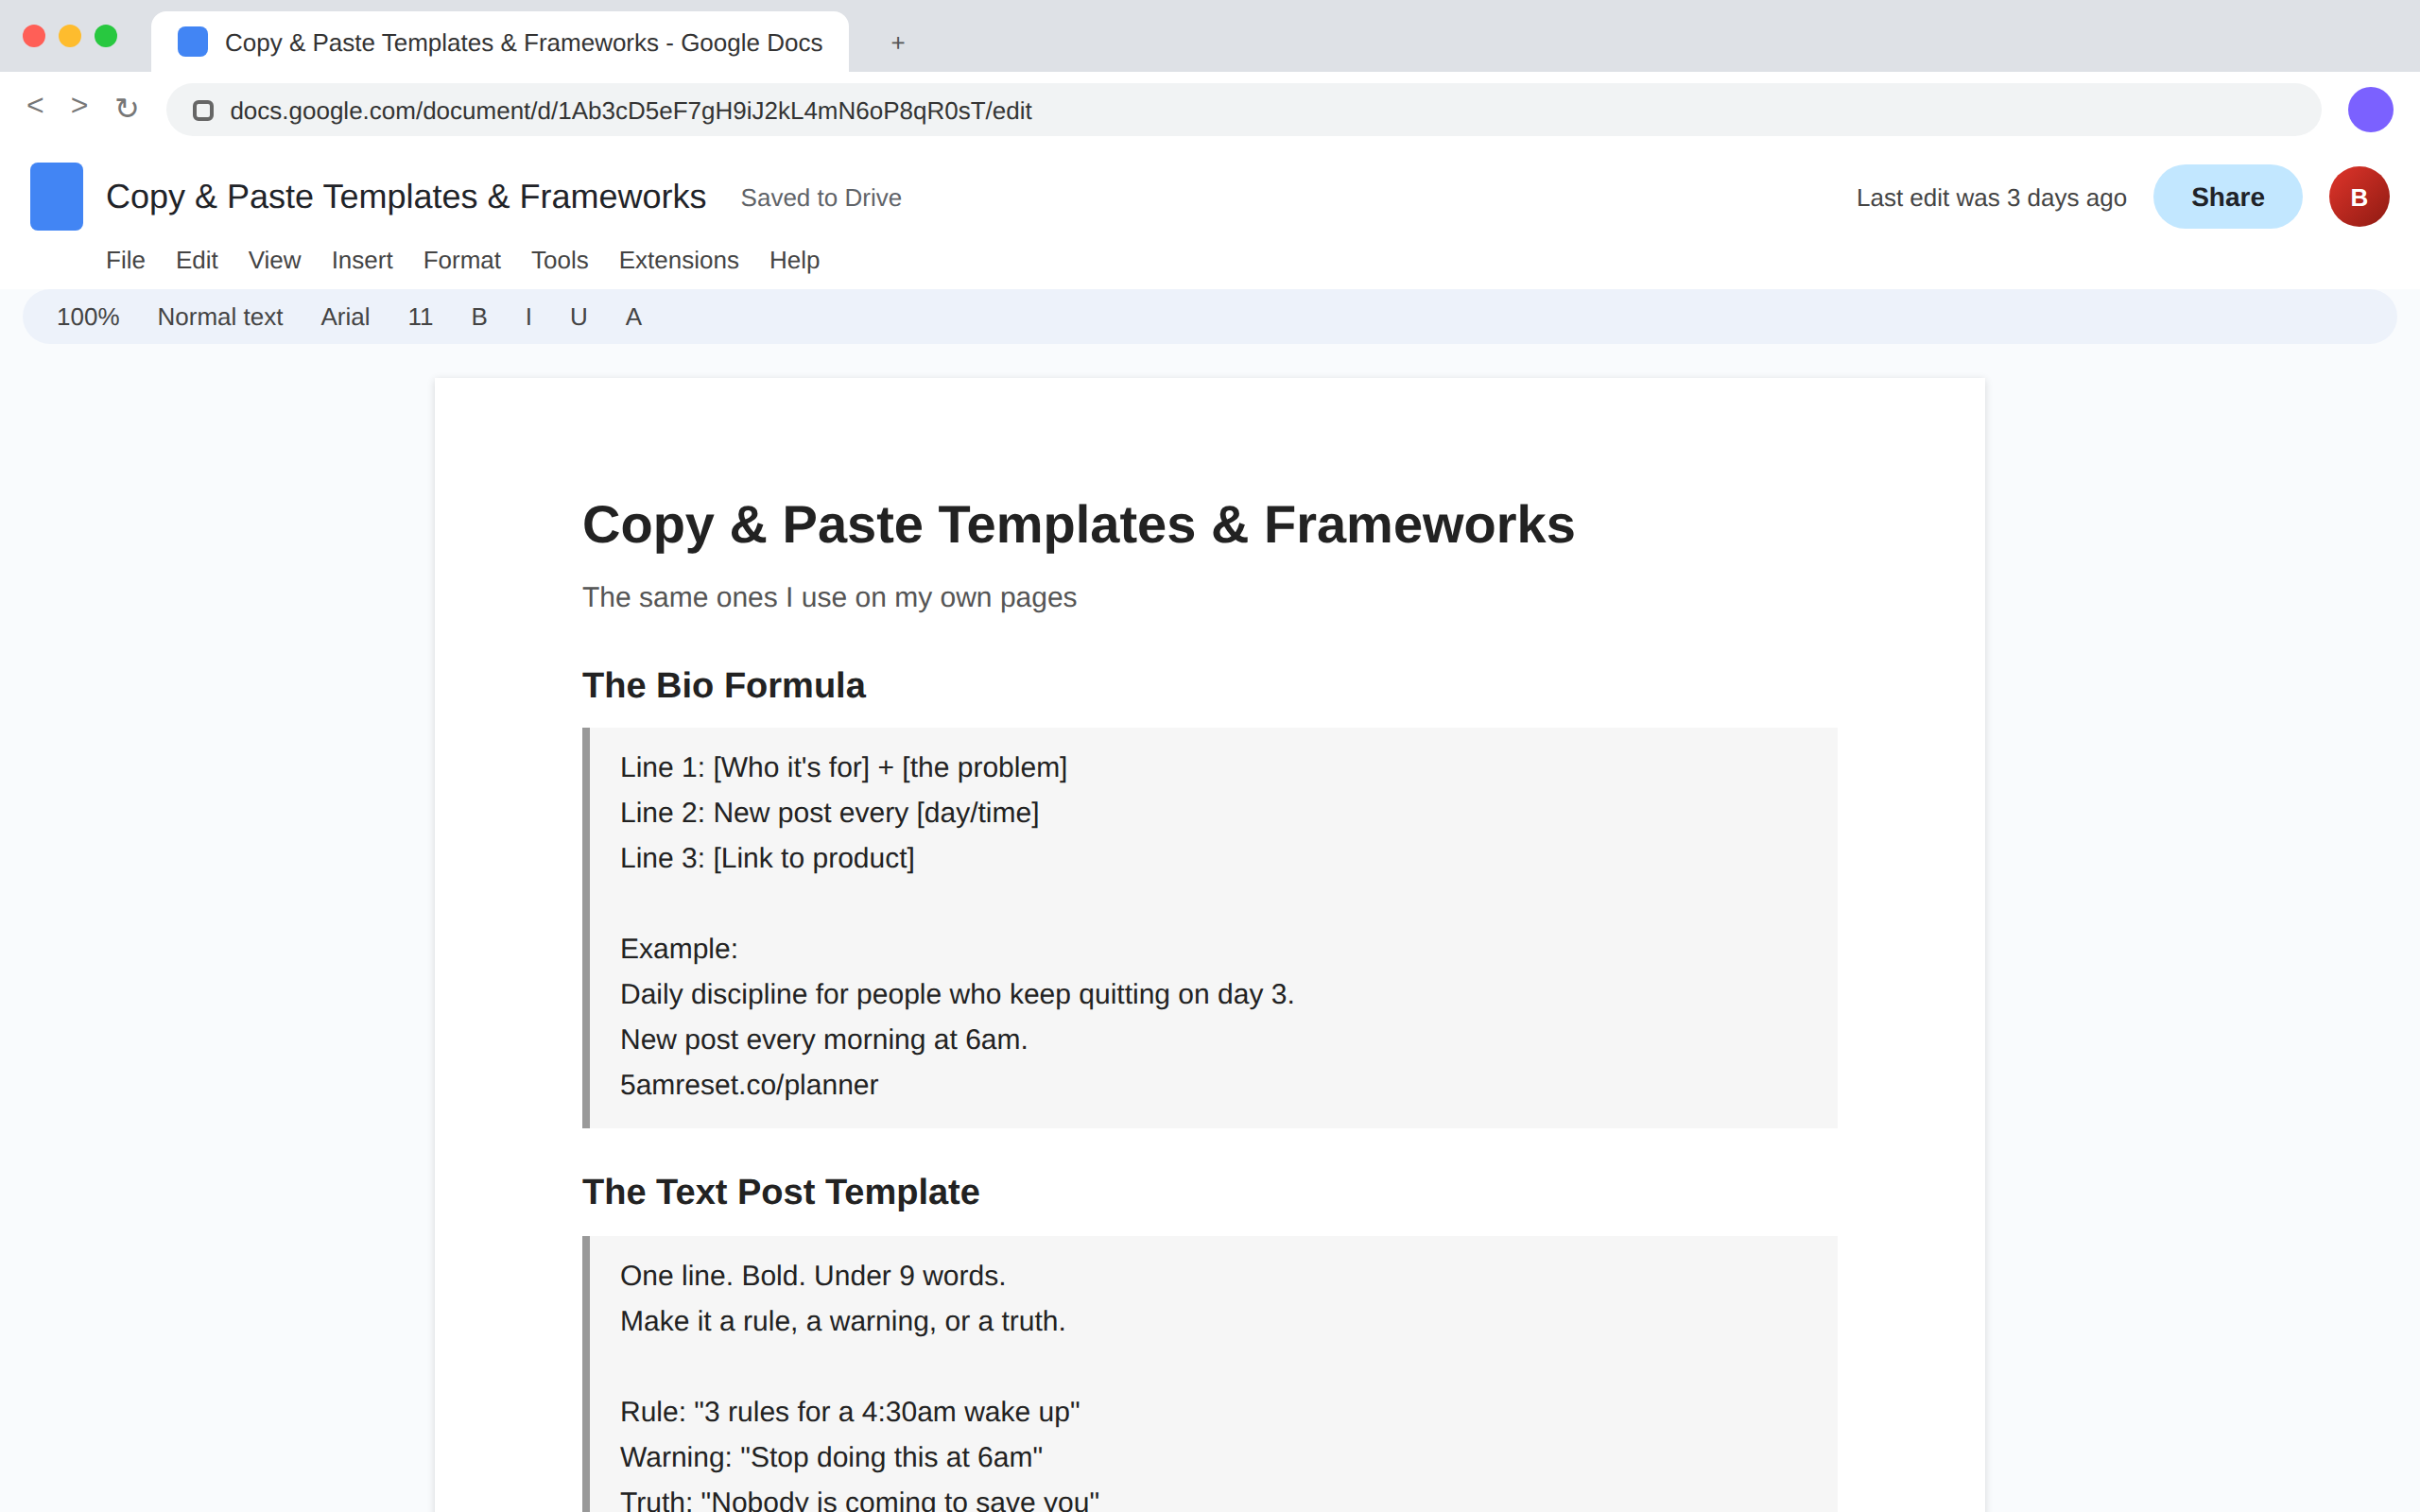The image size is (2420, 1512).
Task: Click the Docs favicon on the browser tab
Action: click(193, 42)
